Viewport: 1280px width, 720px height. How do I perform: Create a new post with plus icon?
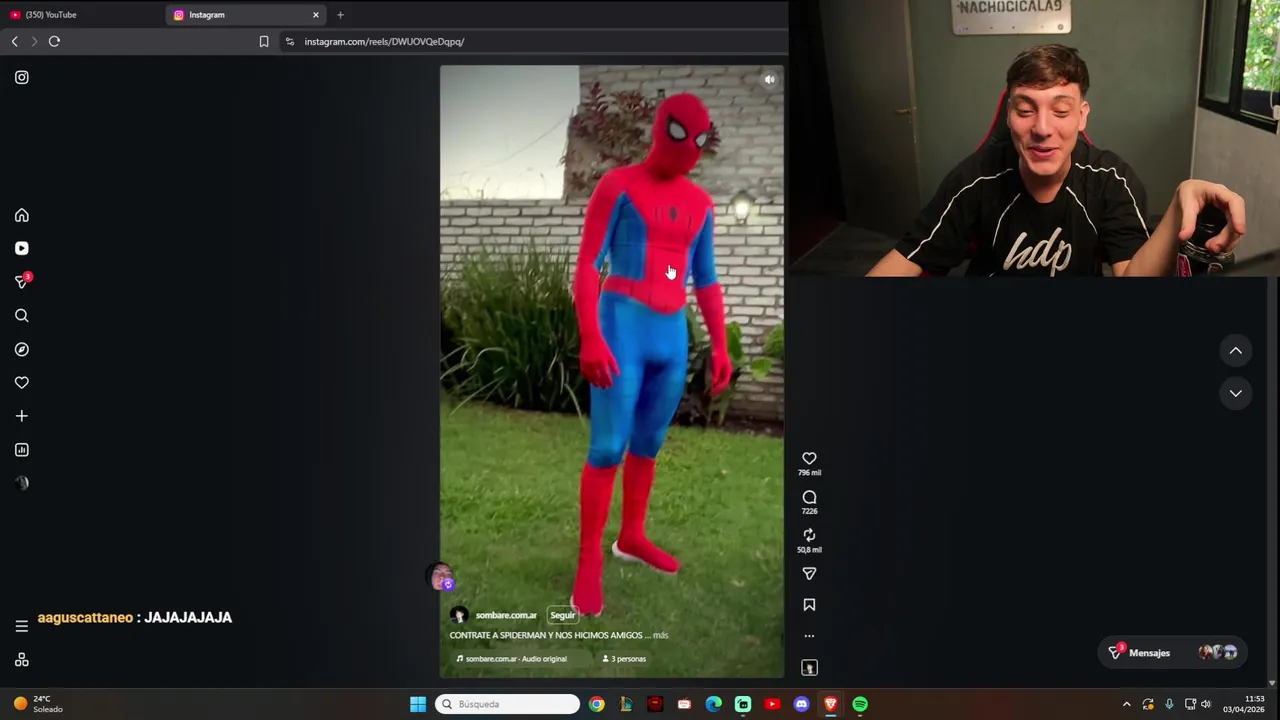click(x=22, y=416)
